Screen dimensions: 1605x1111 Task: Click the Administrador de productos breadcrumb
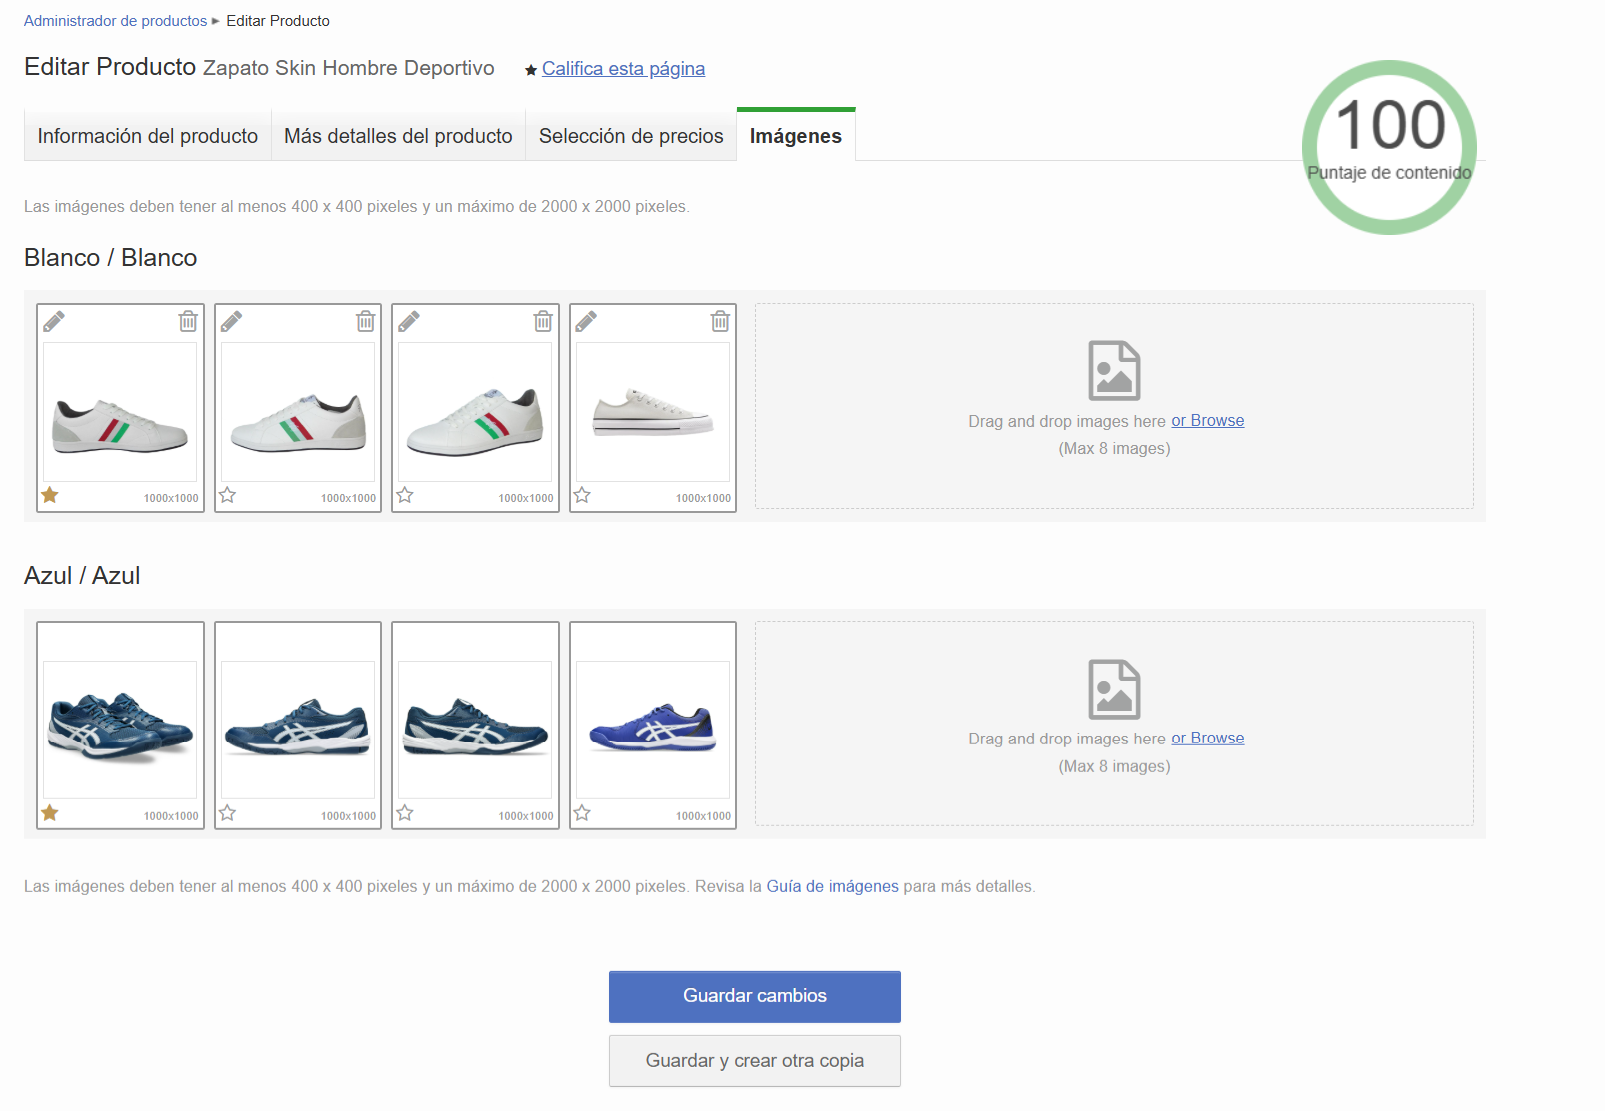coord(115,21)
